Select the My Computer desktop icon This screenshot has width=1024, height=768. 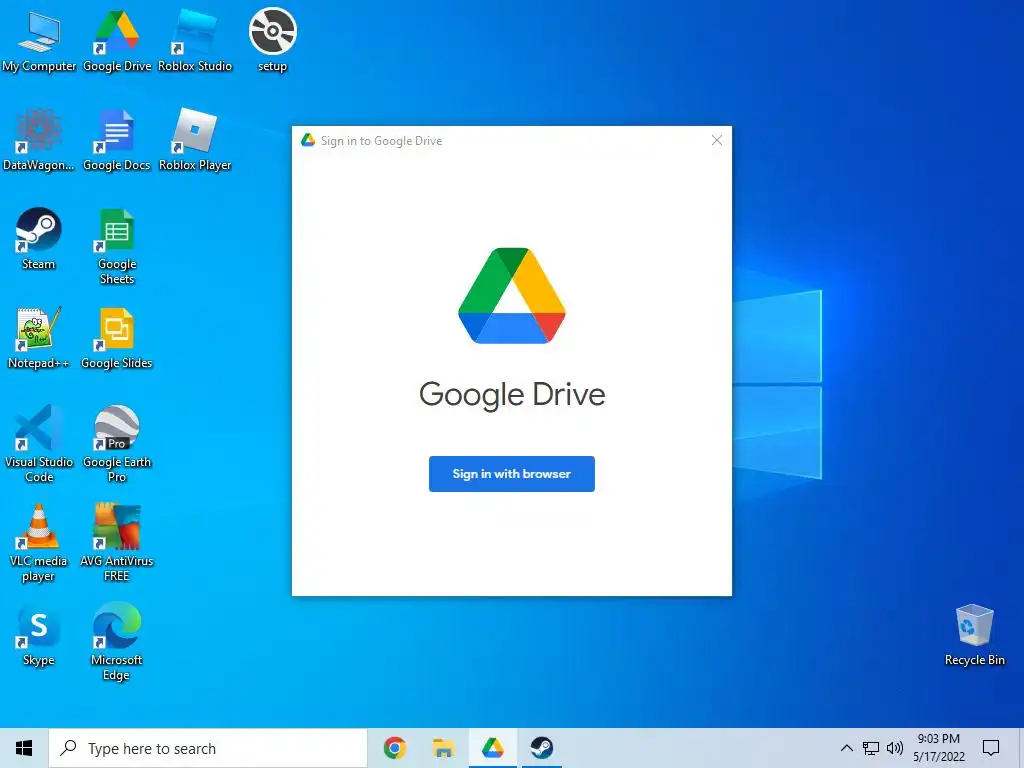click(x=39, y=40)
